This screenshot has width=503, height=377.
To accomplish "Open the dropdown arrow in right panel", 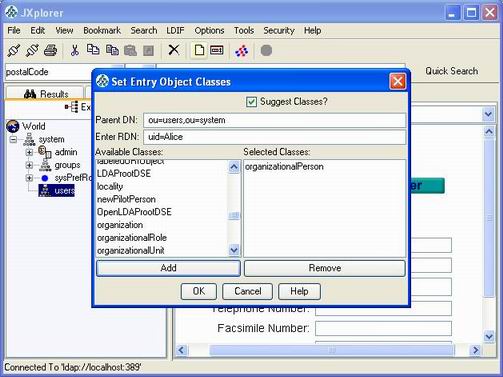I will coord(488,114).
